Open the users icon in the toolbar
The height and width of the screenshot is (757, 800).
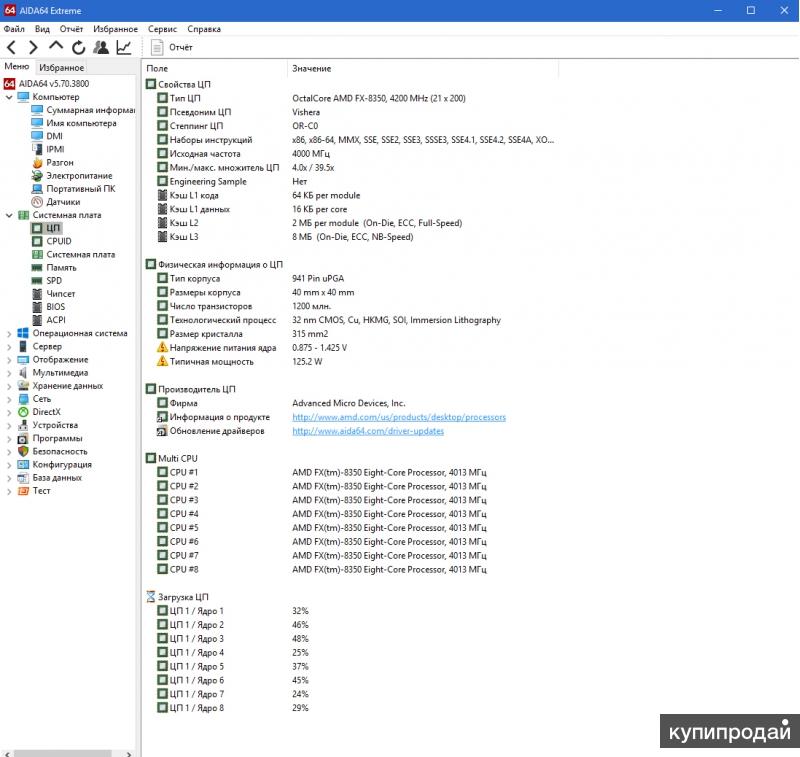tap(101, 47)
